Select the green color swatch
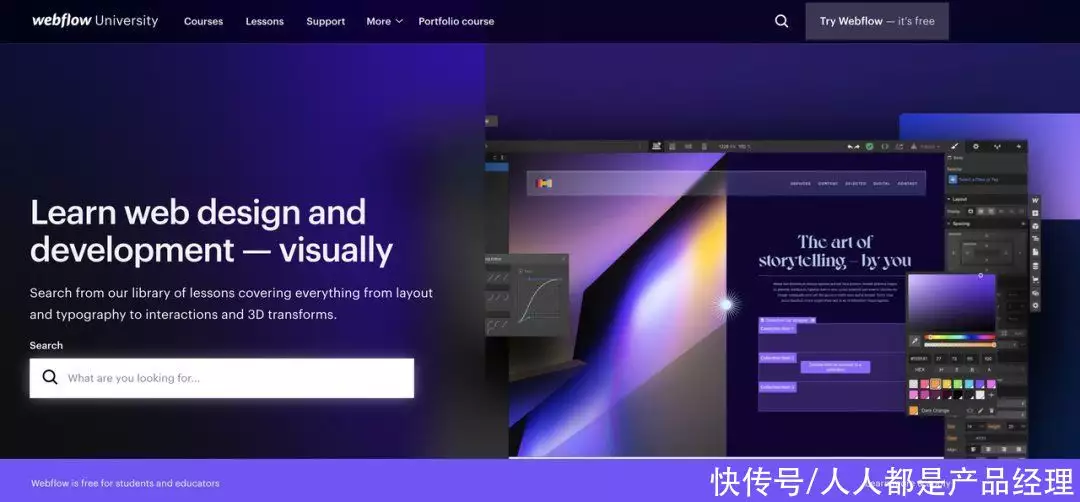Viewport: 1080px width, 502px height. click(957, 384)
